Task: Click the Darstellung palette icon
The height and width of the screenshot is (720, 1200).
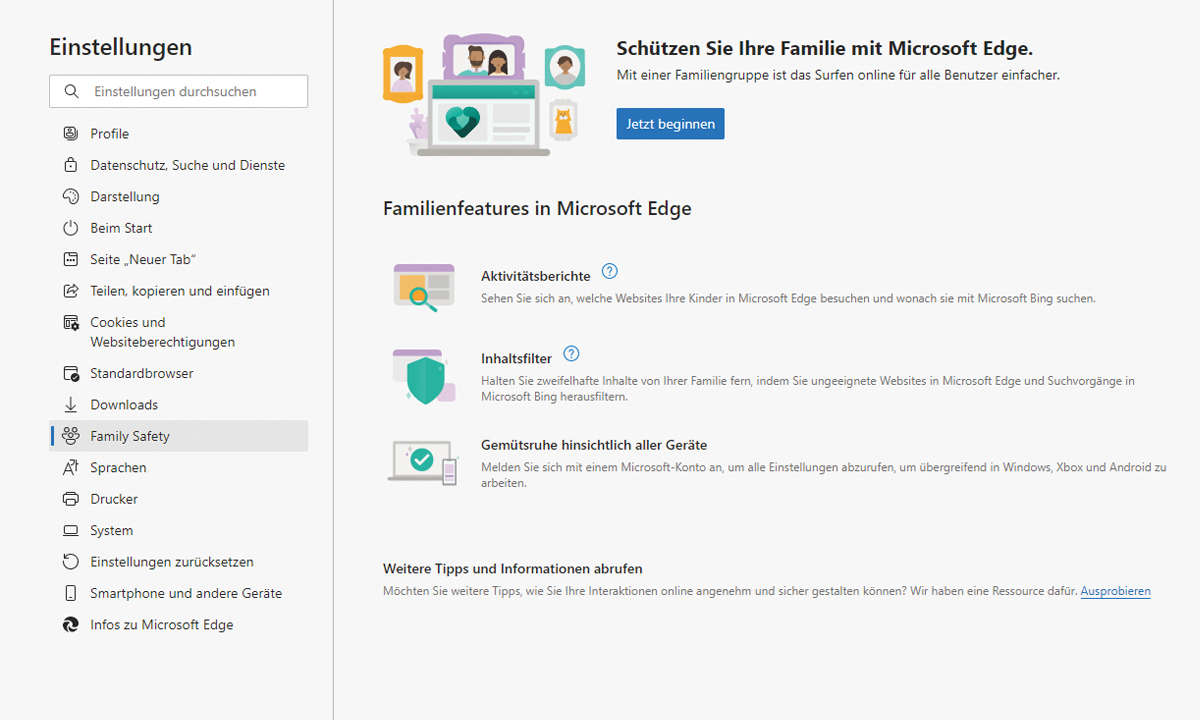Action: pos(70,197)
